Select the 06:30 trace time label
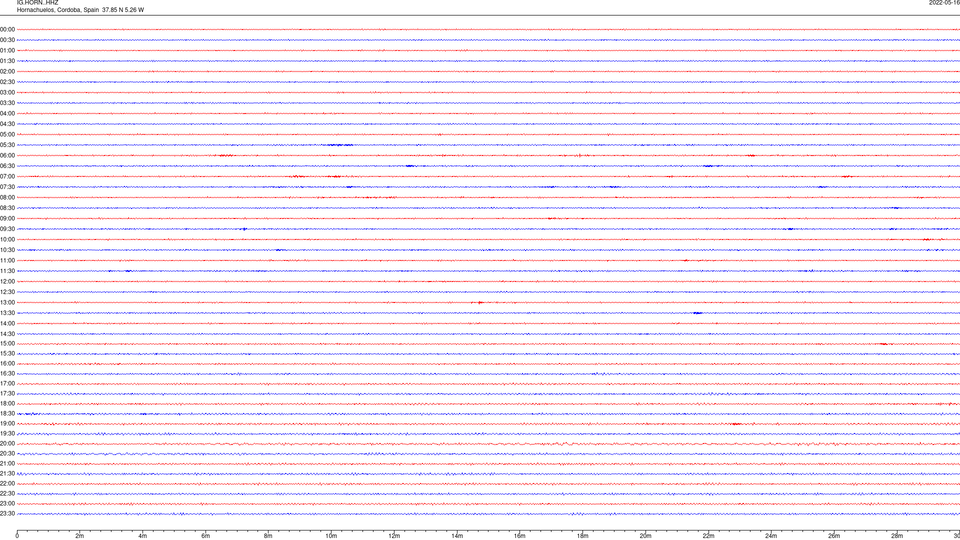Viewport: 960px width, 540px height. [x=7, y=166]
